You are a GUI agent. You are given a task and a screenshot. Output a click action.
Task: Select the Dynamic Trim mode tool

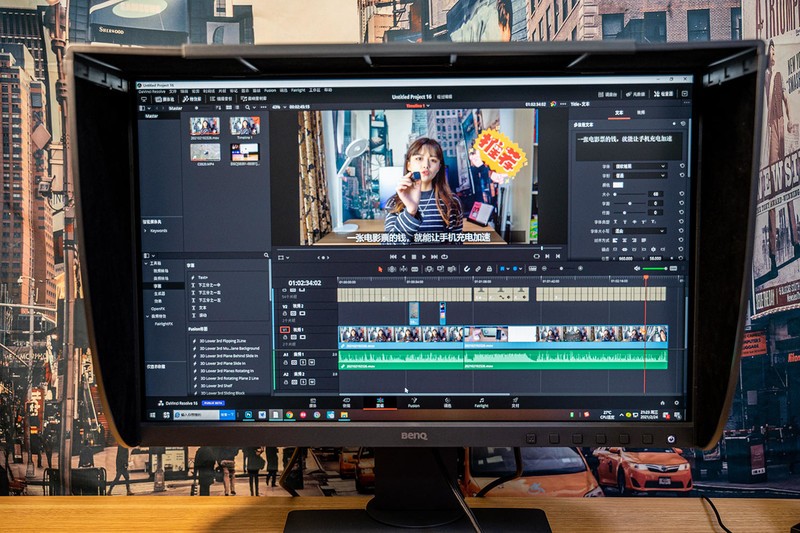tap(403, 269)
